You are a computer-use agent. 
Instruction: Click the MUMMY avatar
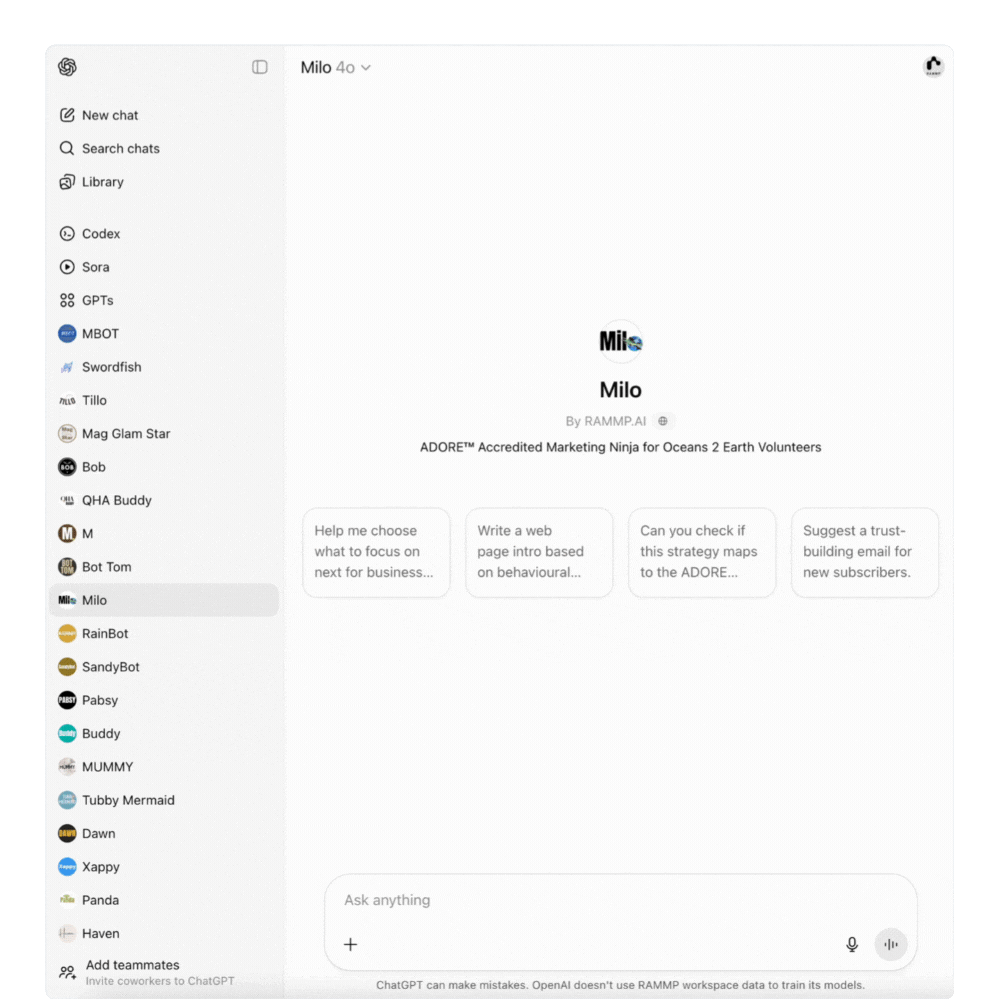tap(67, 767)
